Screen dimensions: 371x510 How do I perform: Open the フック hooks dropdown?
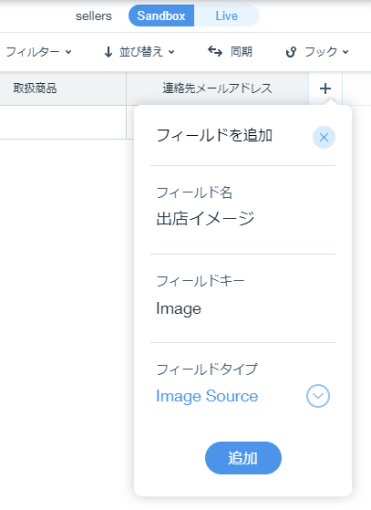[317, 52]
